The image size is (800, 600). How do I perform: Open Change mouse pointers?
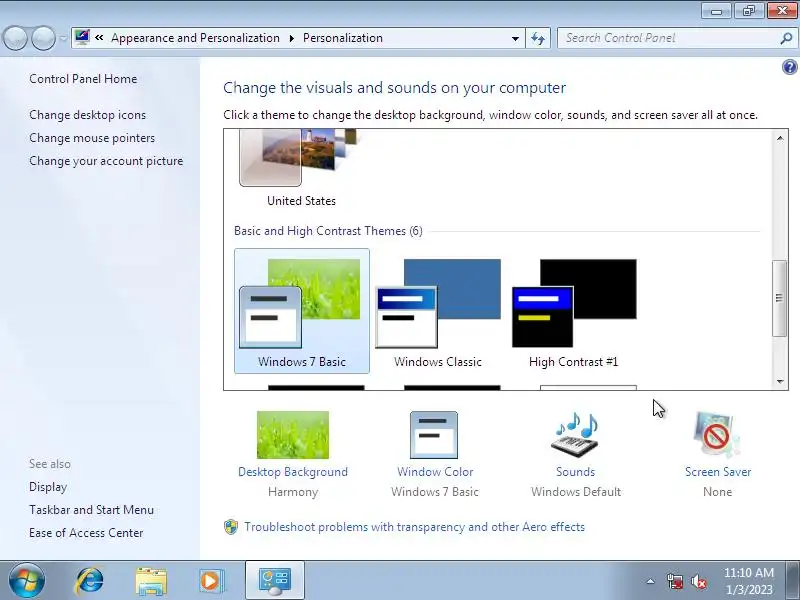click(x=92, y=138)
